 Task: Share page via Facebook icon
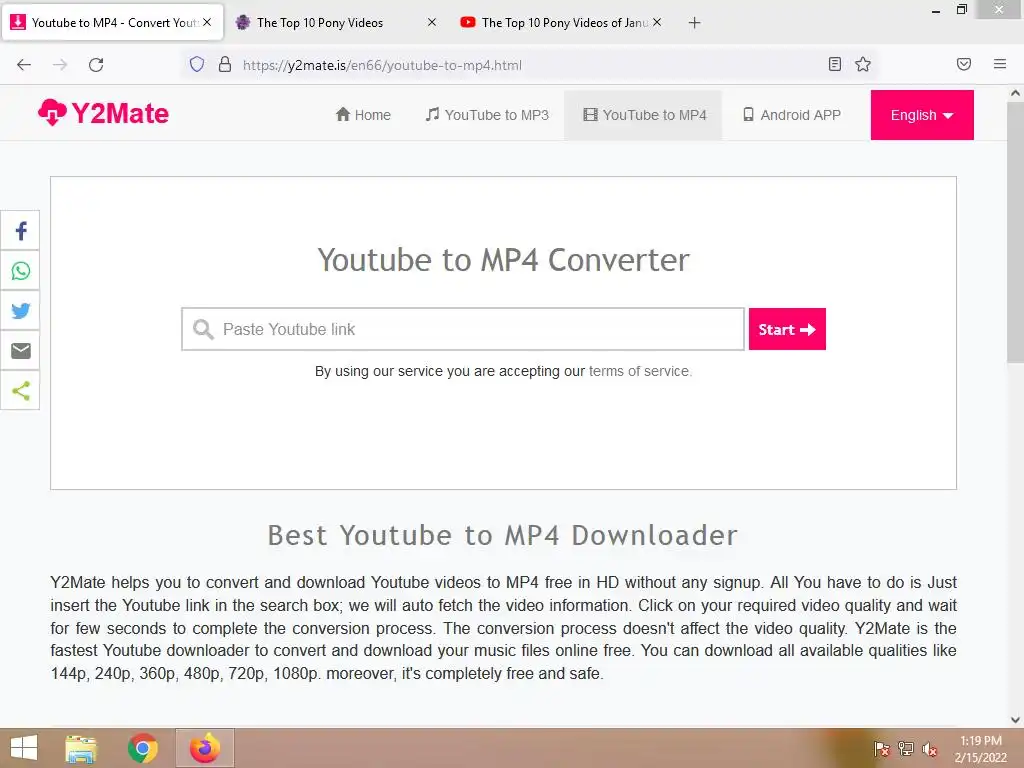point(20,231)
